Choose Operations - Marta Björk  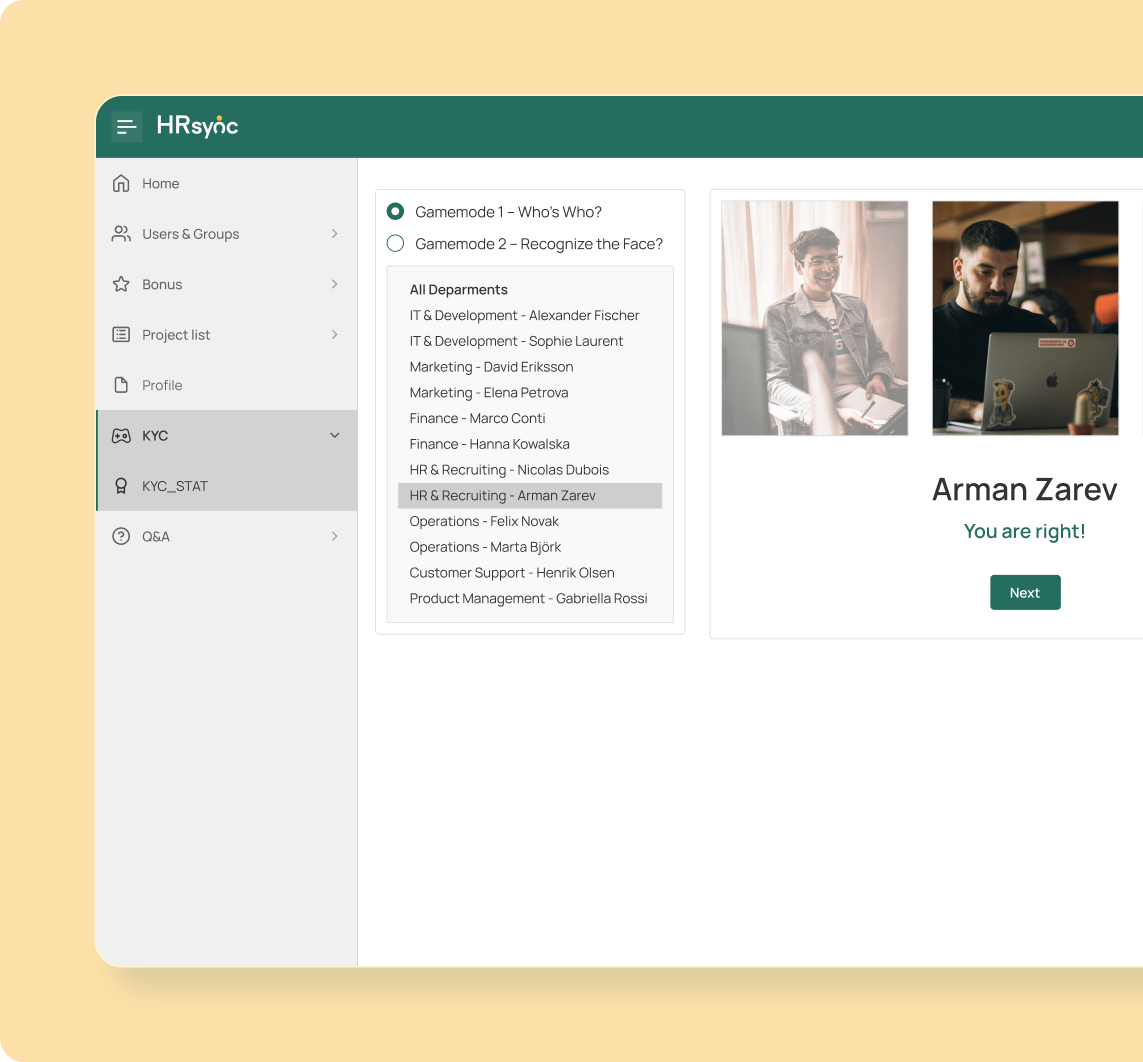[x=530, y=547]
